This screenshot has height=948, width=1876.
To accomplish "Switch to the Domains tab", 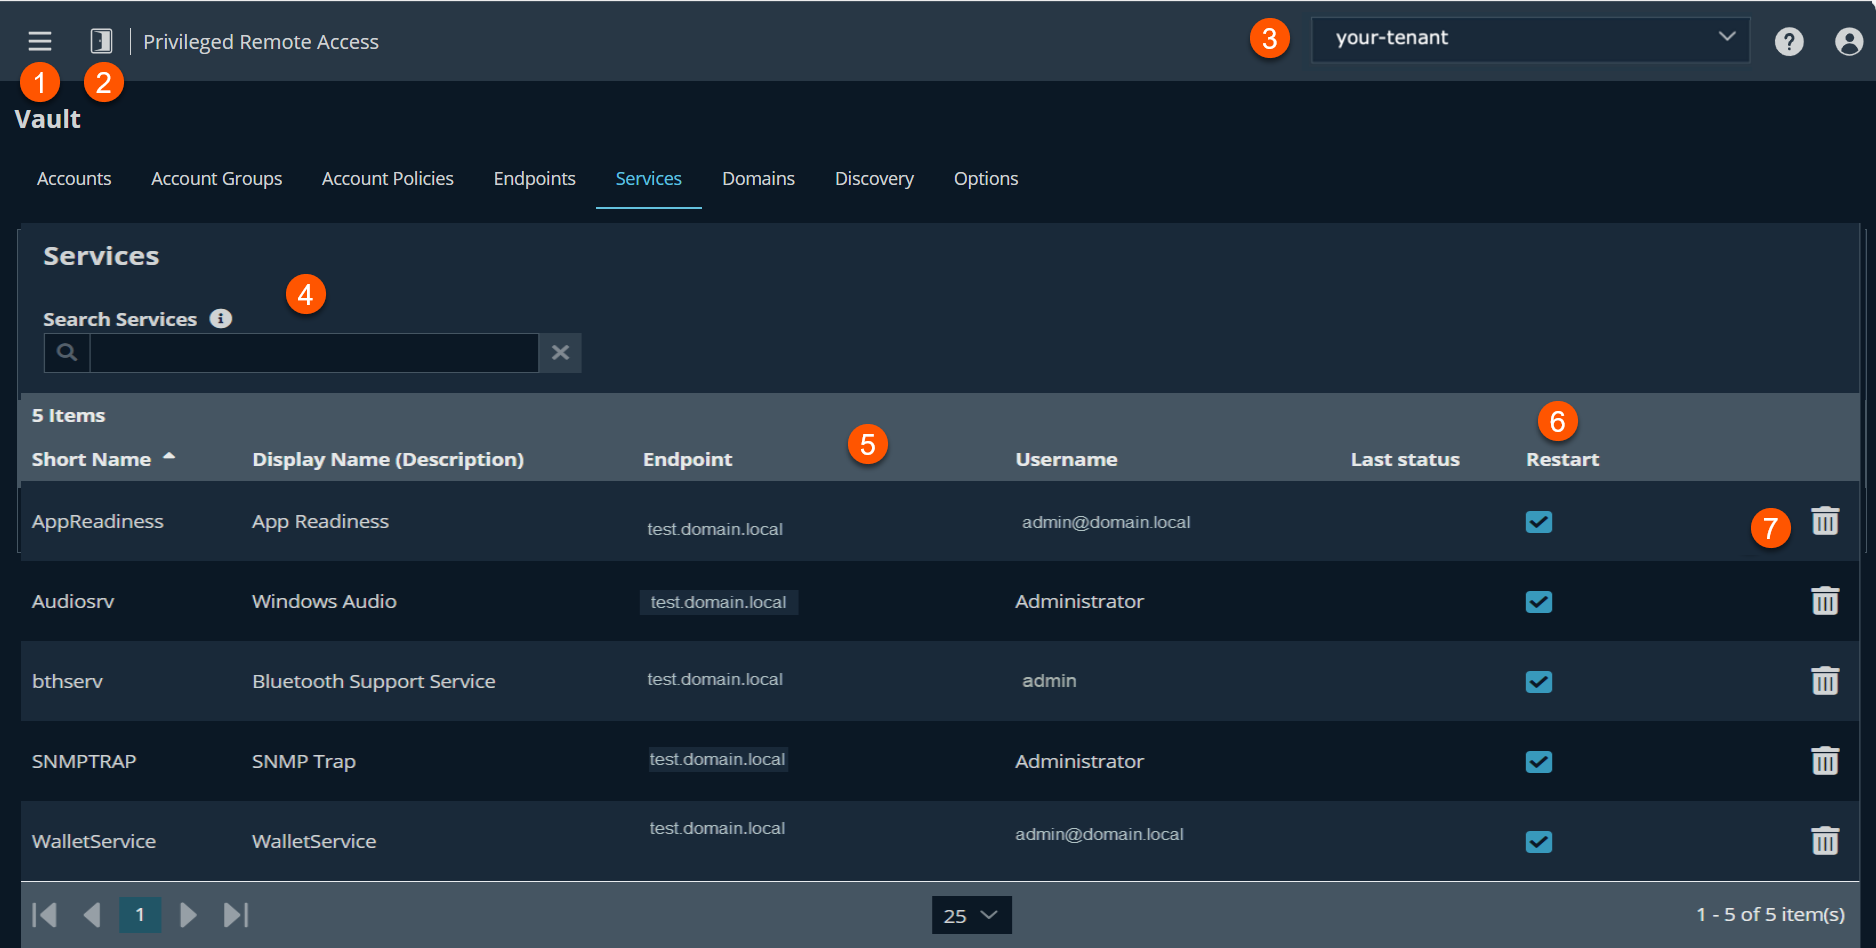I will 758,178.
